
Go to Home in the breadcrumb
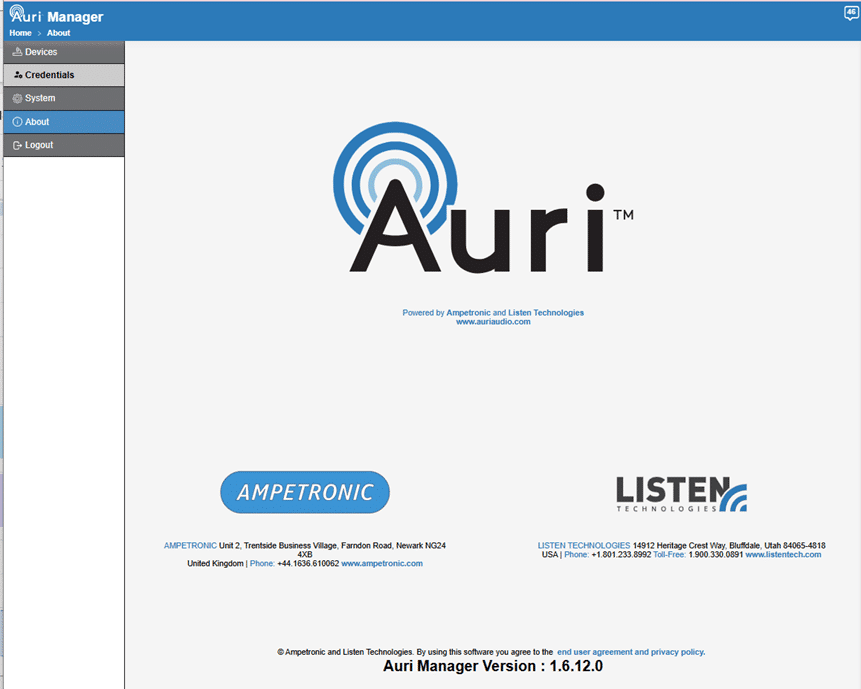(x=20, y=33)
